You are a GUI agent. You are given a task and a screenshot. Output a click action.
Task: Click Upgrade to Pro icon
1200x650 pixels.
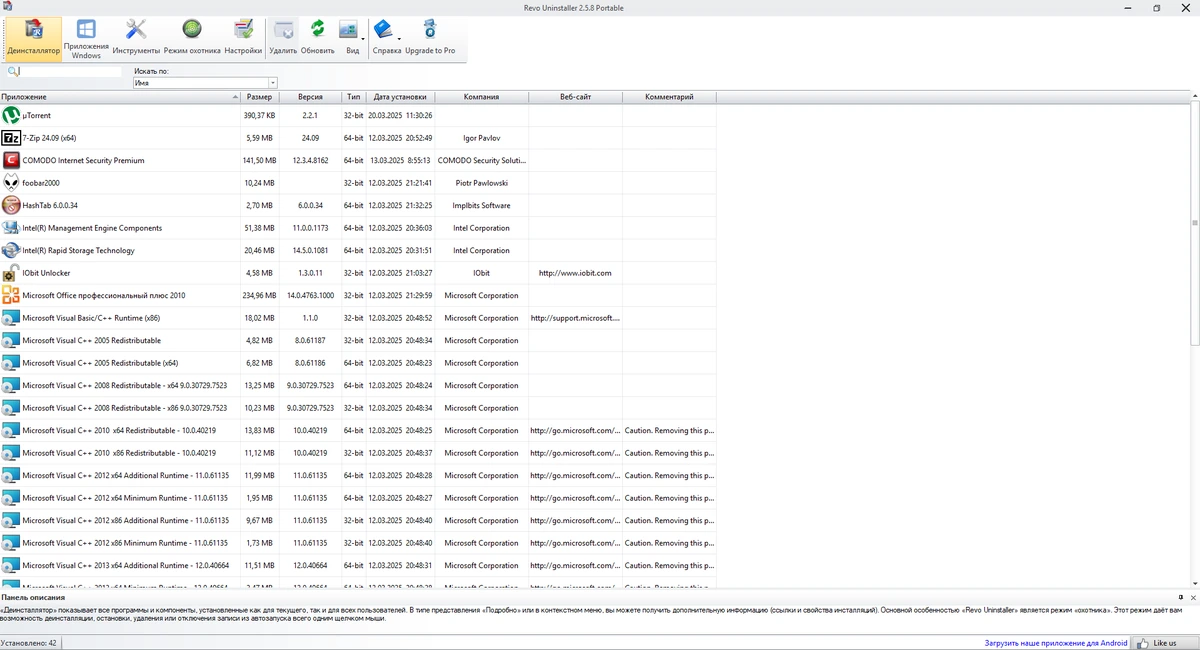pos(430,30)
